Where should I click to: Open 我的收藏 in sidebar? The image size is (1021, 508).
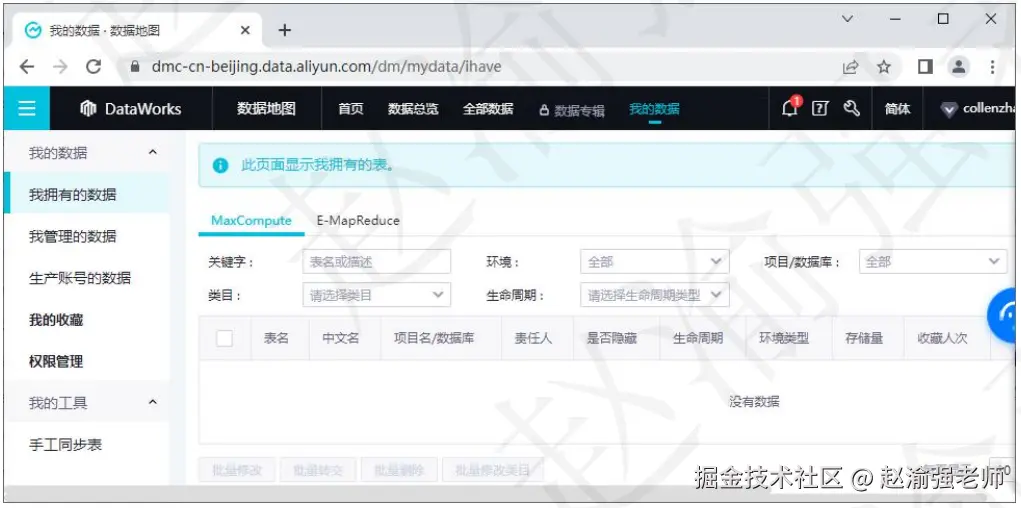[x=56, y=320]
